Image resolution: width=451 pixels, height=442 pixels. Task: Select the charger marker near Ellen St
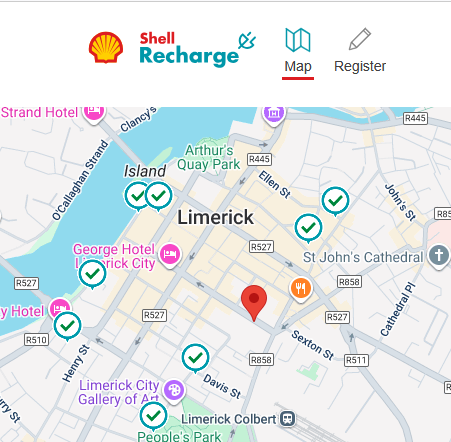tap(335, 201)
